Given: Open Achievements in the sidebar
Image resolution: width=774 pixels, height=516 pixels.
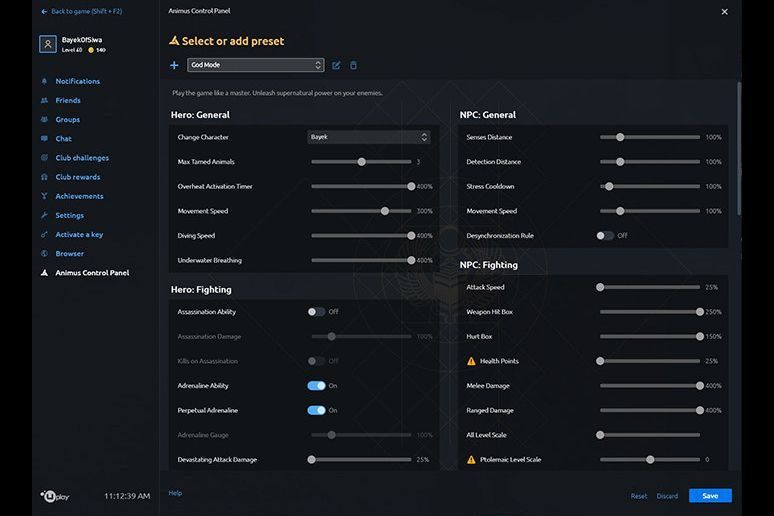Looking at the screenshot, I should click(x=79, y=196).
